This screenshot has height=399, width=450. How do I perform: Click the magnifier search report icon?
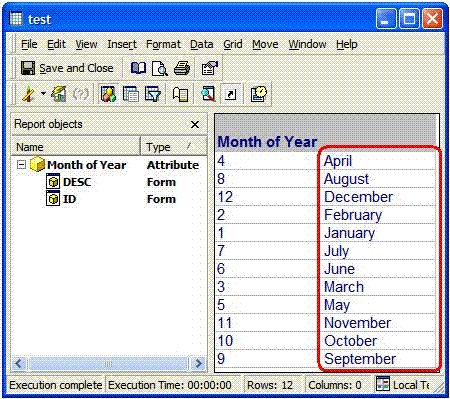(208, 94)
